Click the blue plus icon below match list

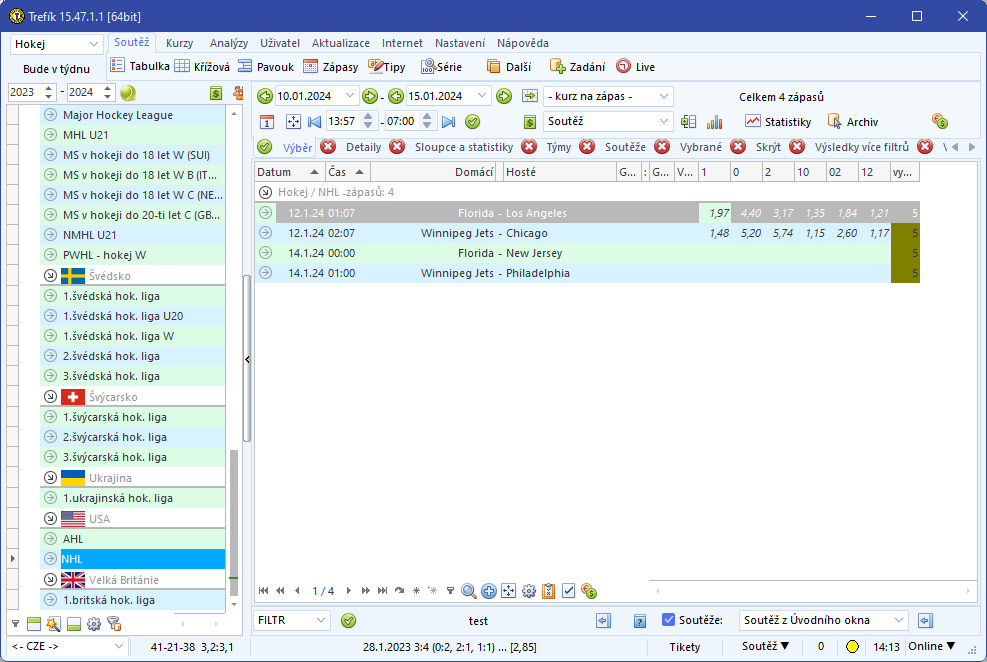(x=488, y=591)
